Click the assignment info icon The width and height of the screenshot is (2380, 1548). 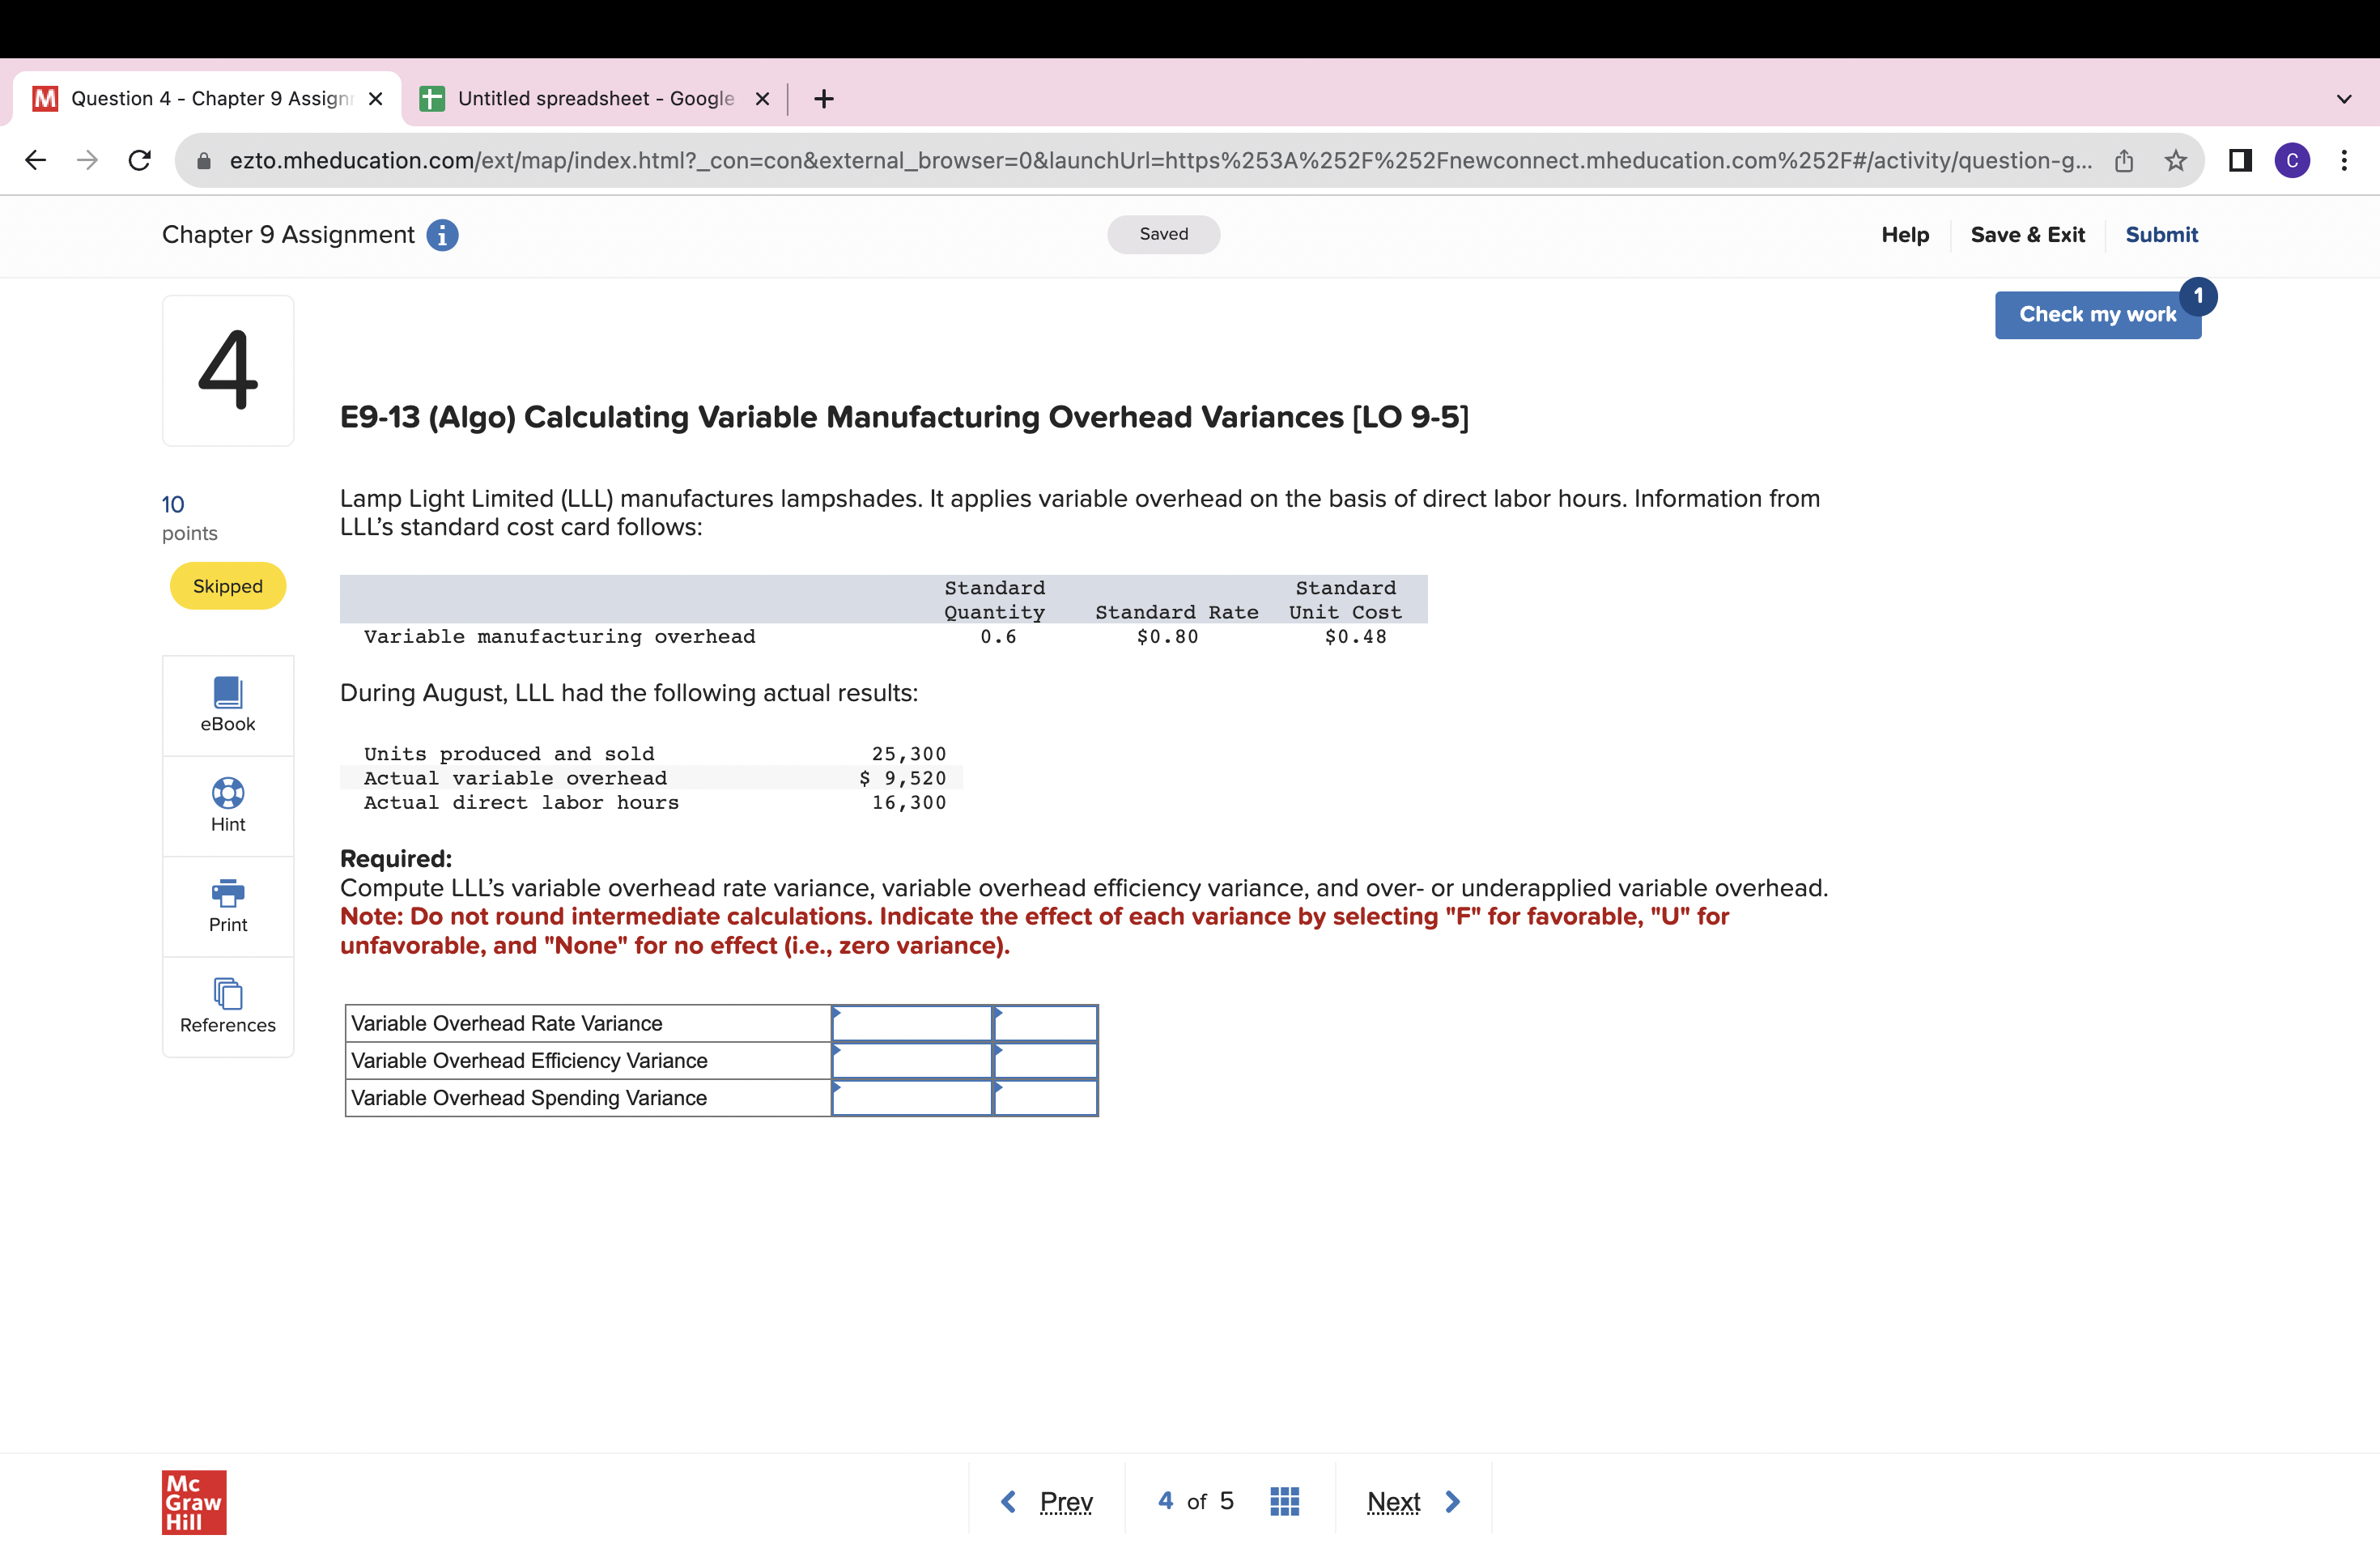point(442,235)
